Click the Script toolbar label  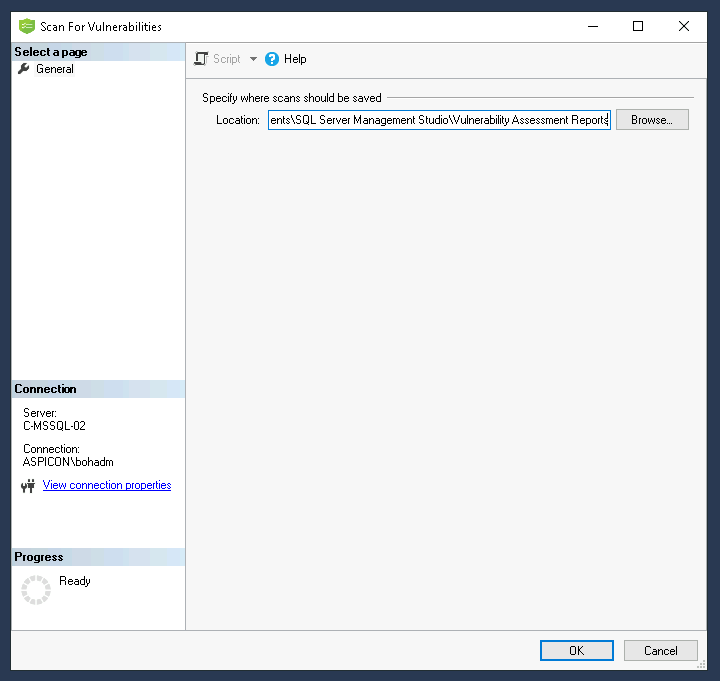click(x=227, y=59)
